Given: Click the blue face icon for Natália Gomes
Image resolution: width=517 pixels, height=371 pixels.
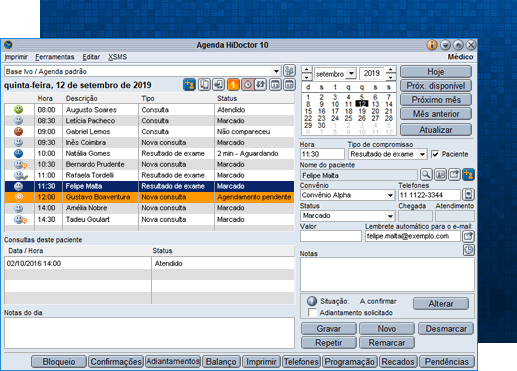Looking at the screenshot, I should [x=19, y=153].
